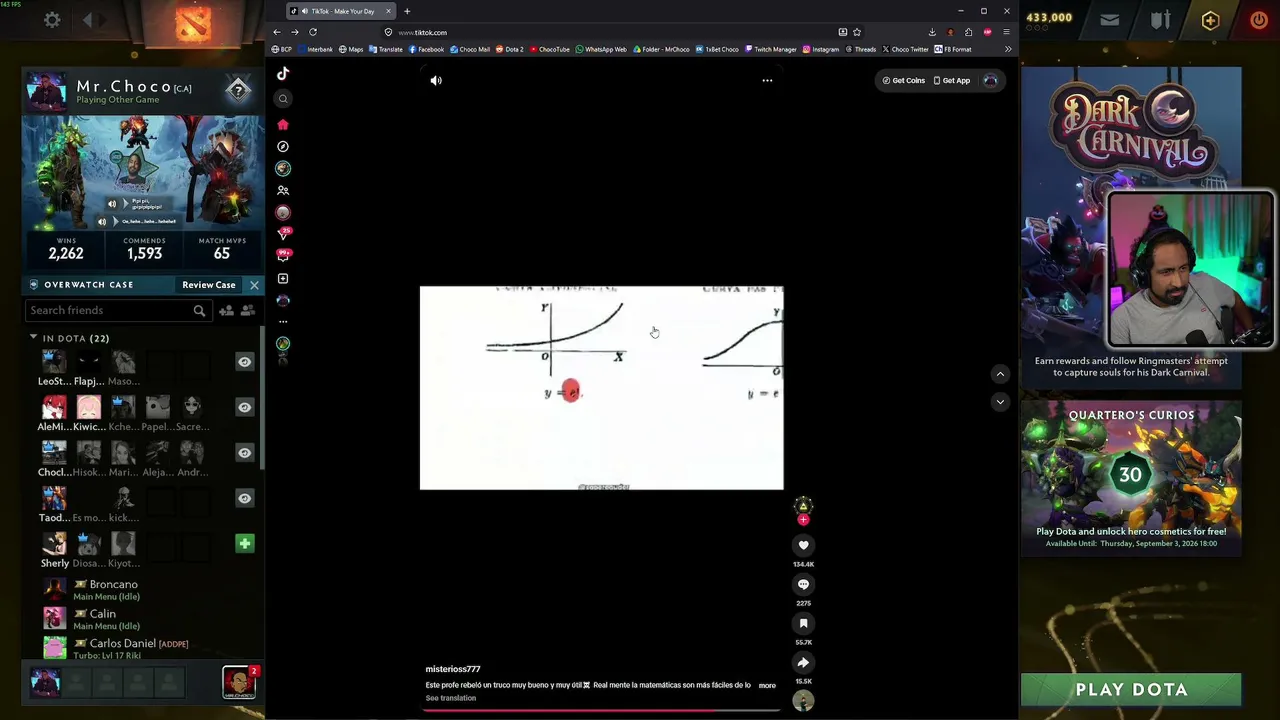Click Get Coins on TikTok

904,80
